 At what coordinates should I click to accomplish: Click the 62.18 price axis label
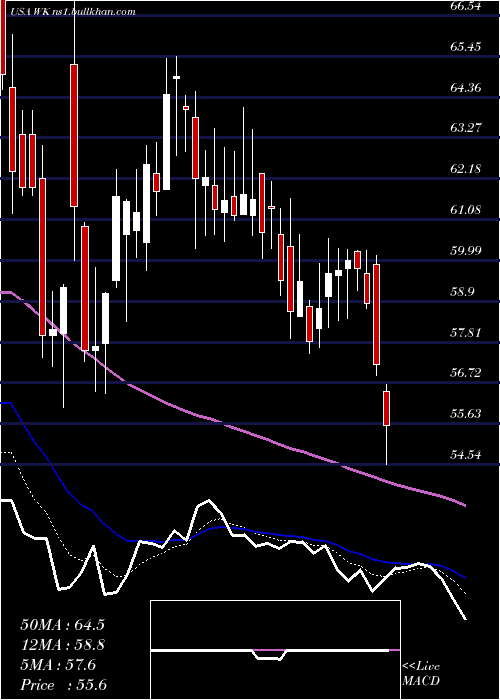click(x=467, y=169)
